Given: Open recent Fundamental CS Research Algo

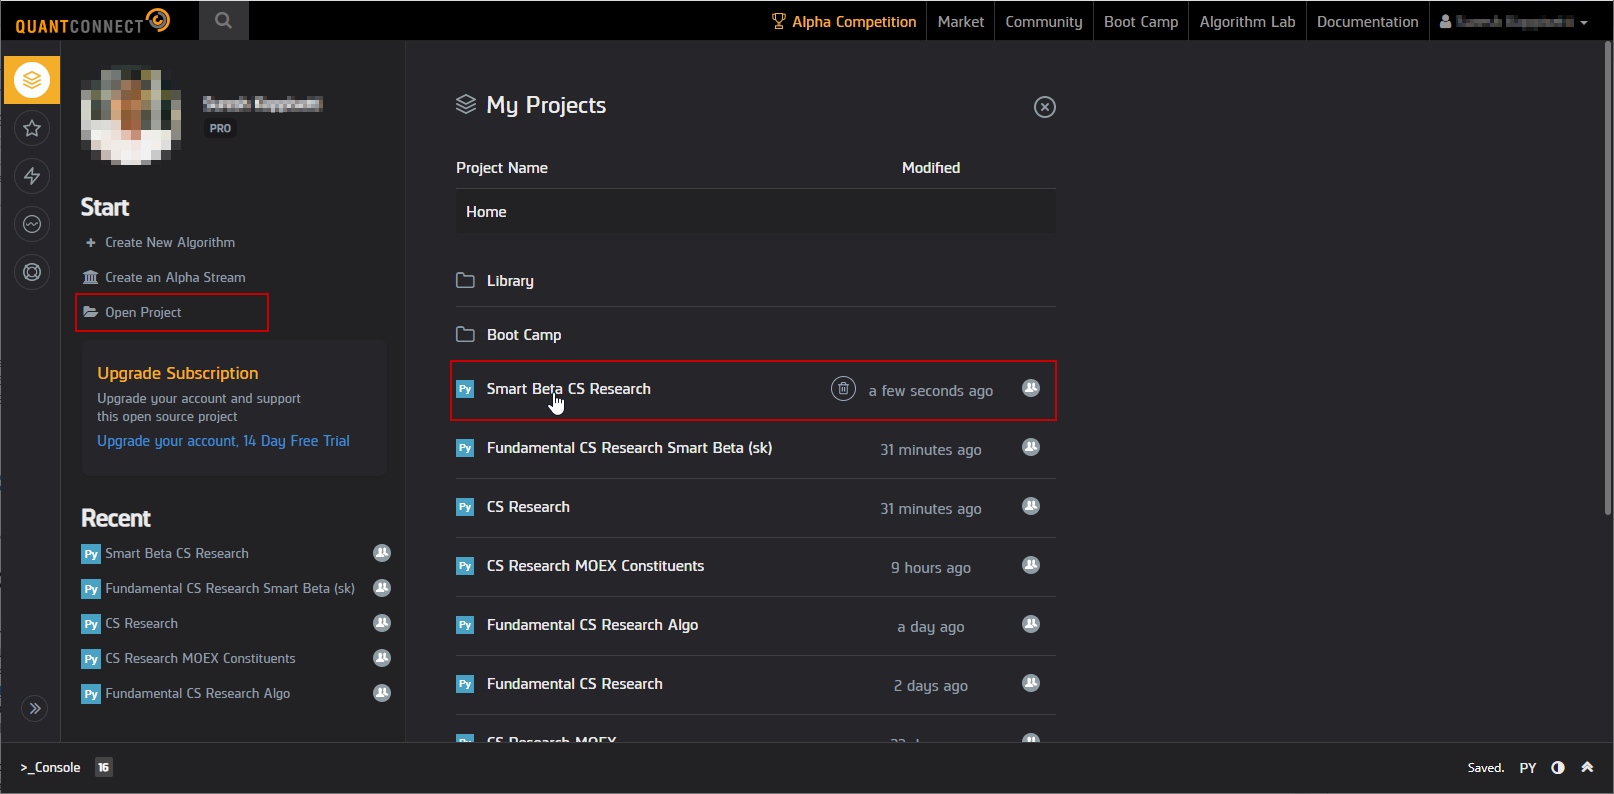Looking at the screenshot, I should coord(197,693).
